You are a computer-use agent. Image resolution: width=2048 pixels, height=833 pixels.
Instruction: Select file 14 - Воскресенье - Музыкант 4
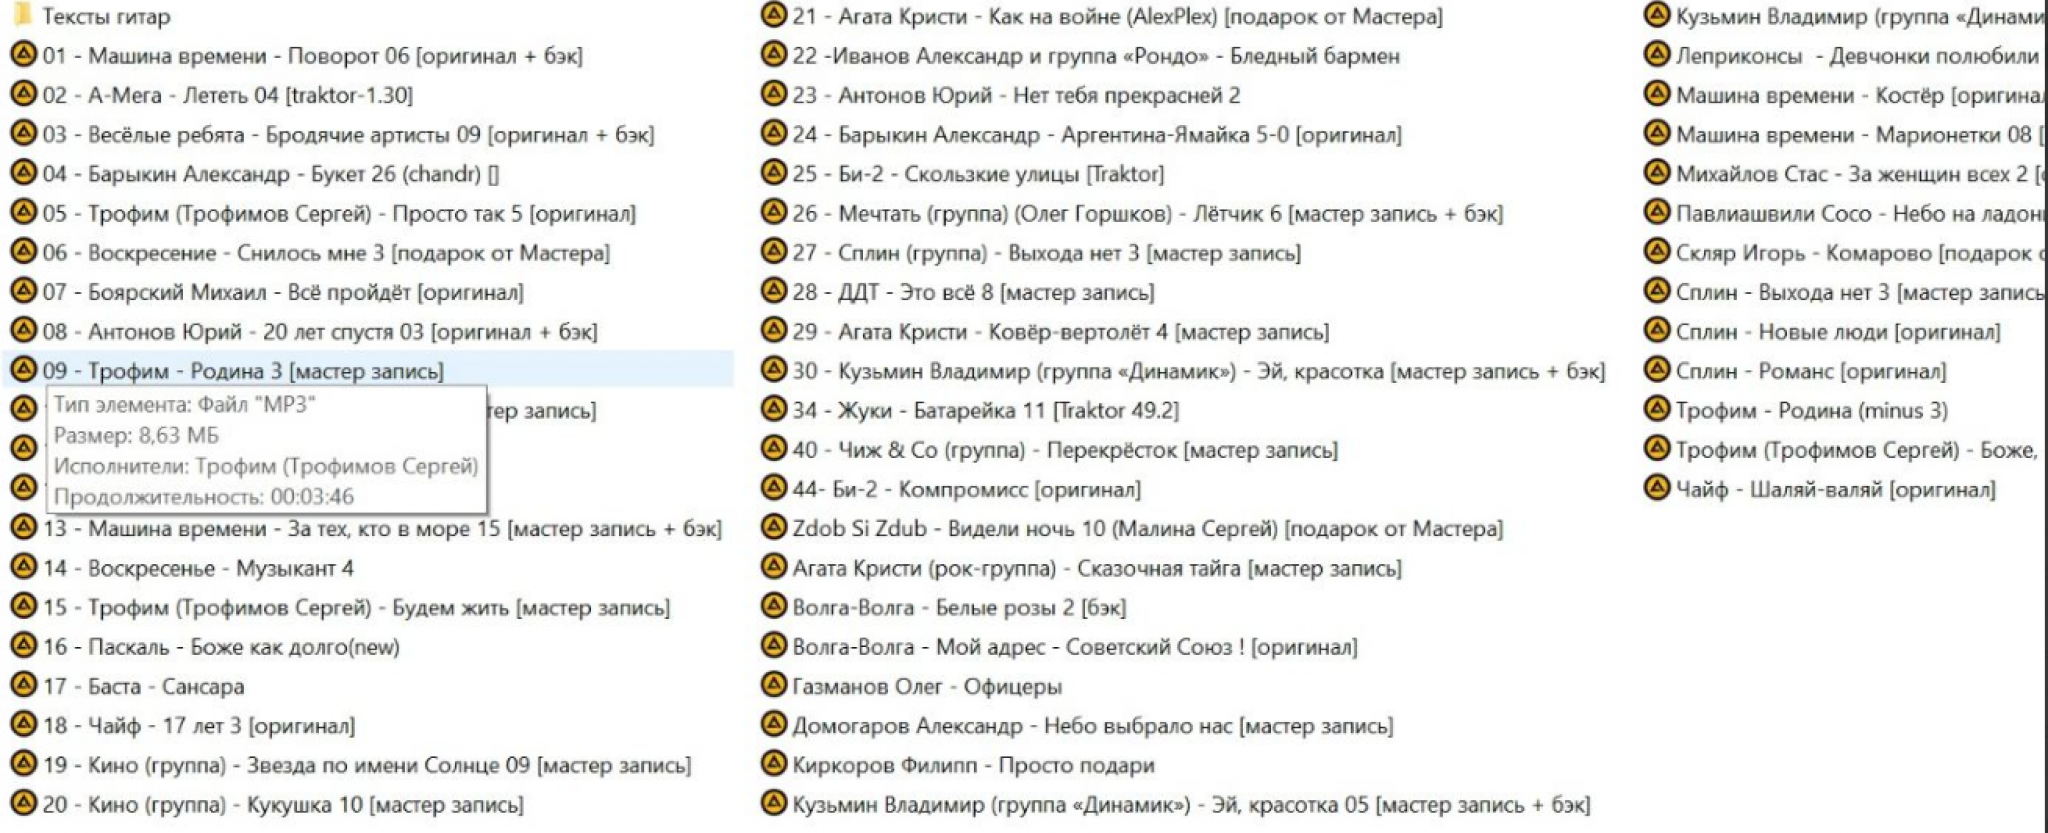198,568
